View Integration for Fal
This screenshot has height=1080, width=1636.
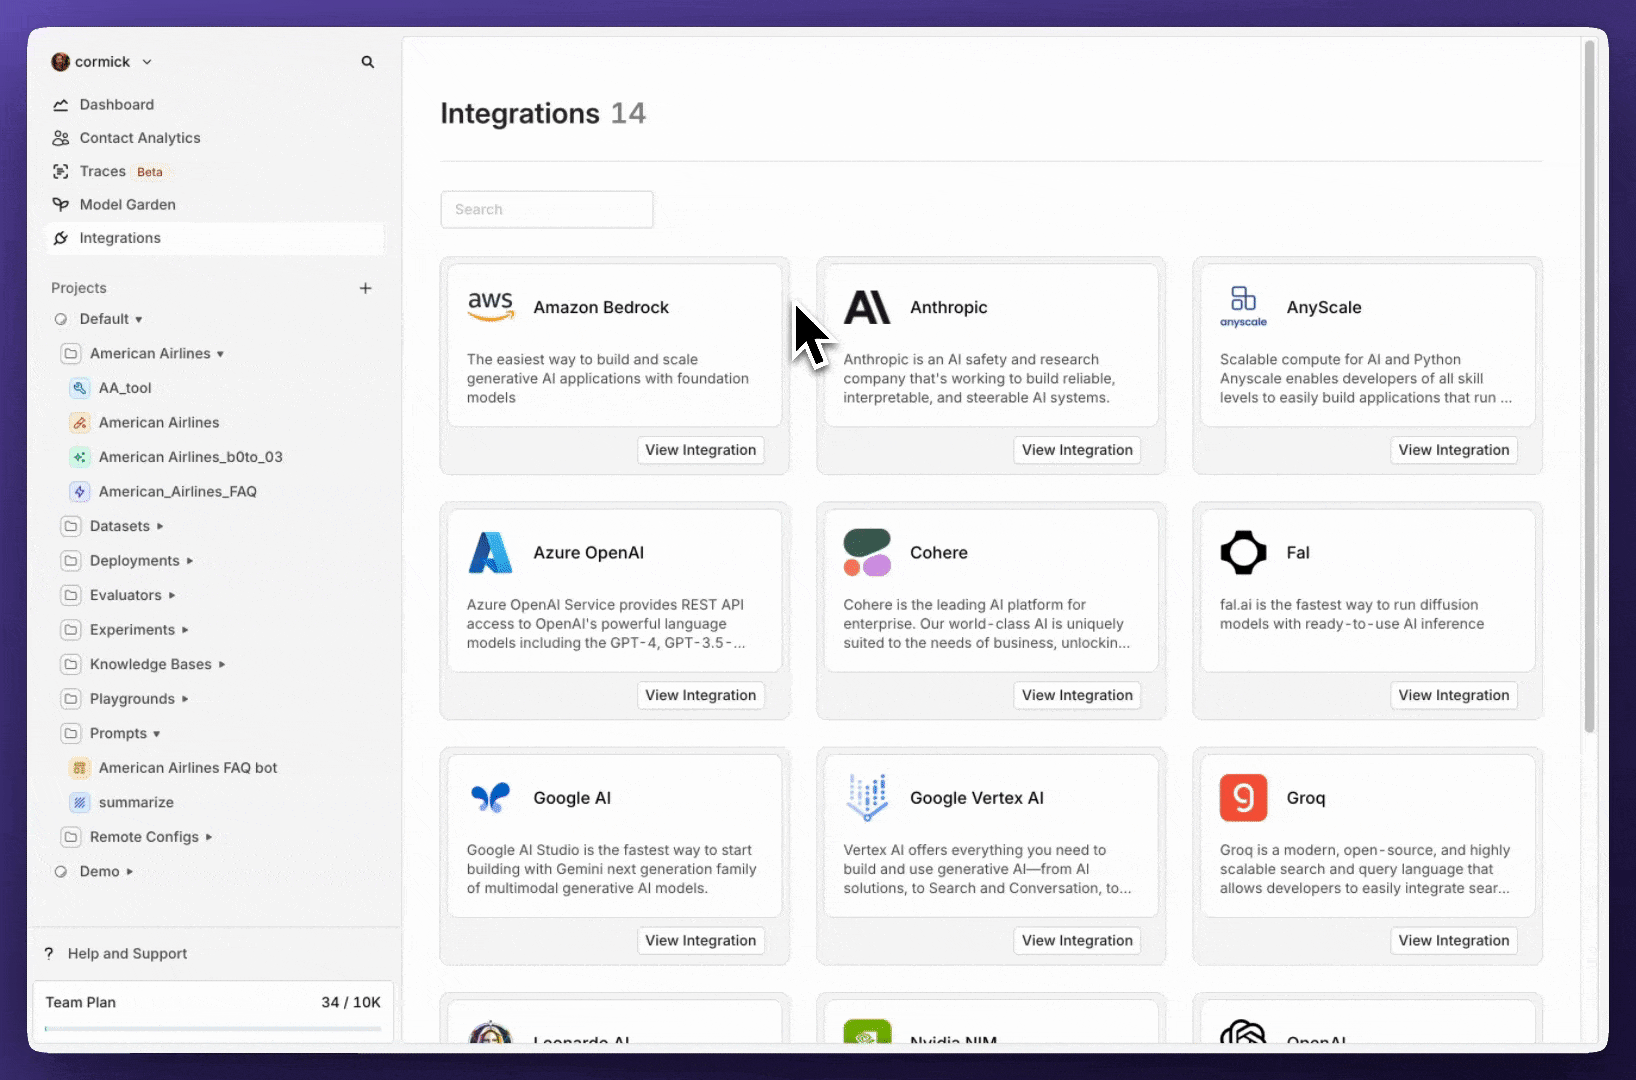click(1453, 695)
